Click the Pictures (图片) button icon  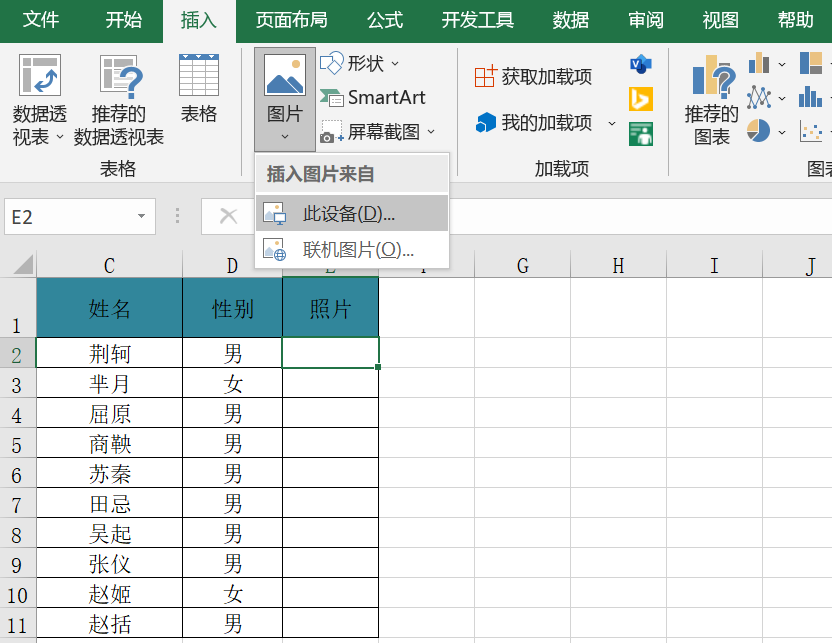pyautogui.click(x=285, y=75)
